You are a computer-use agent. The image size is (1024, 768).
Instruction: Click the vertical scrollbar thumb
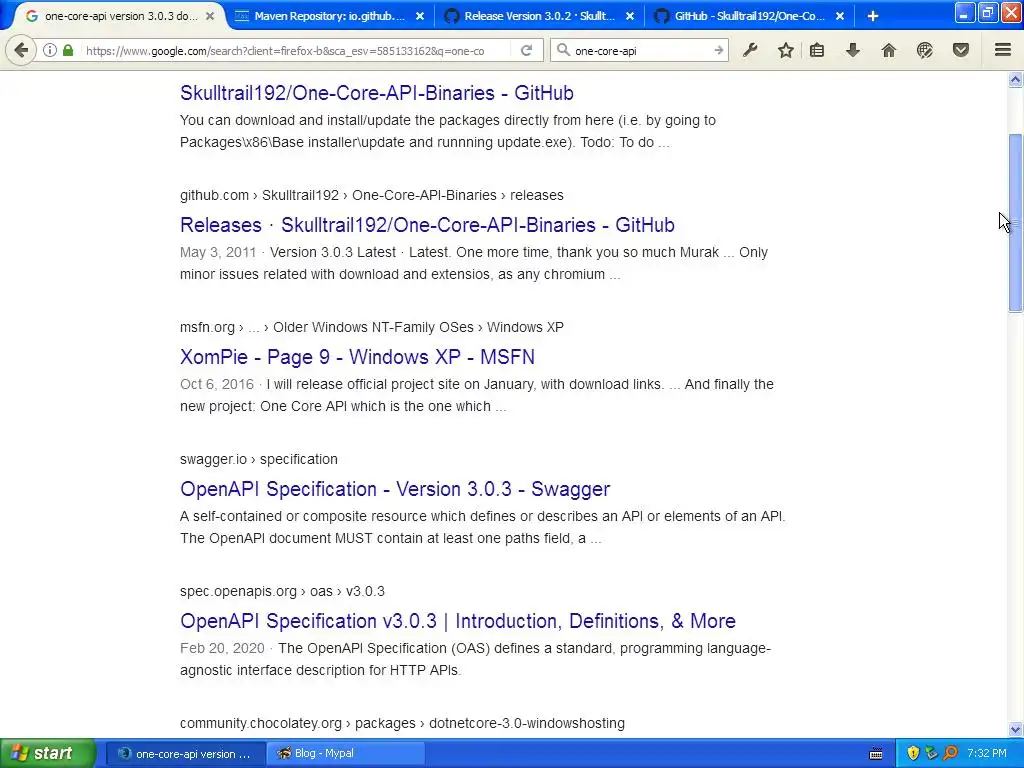[x=1015, y=222]
